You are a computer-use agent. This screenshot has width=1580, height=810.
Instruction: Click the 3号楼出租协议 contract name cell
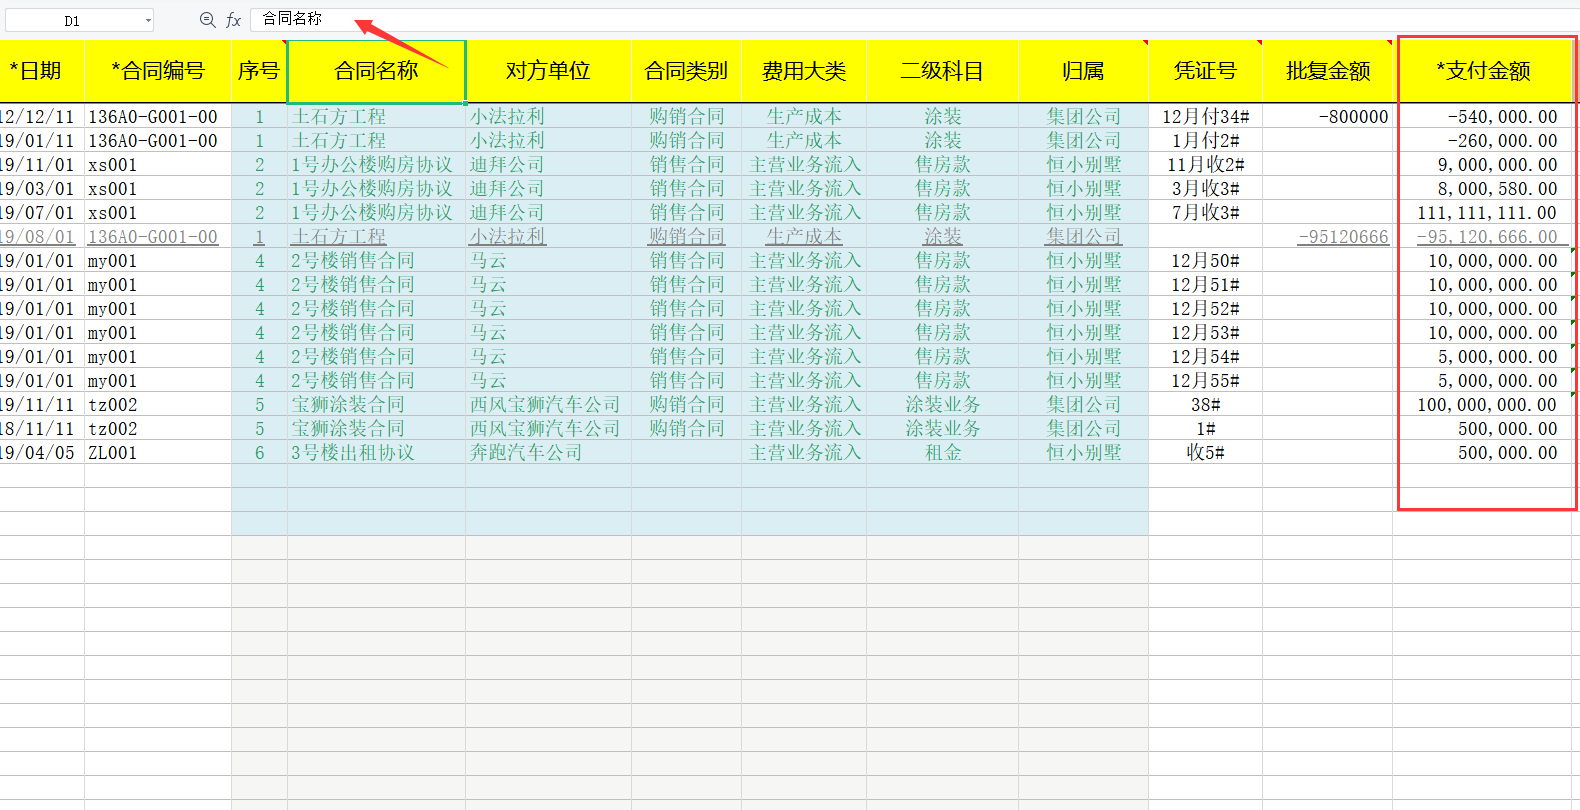[x=376, y=453]
